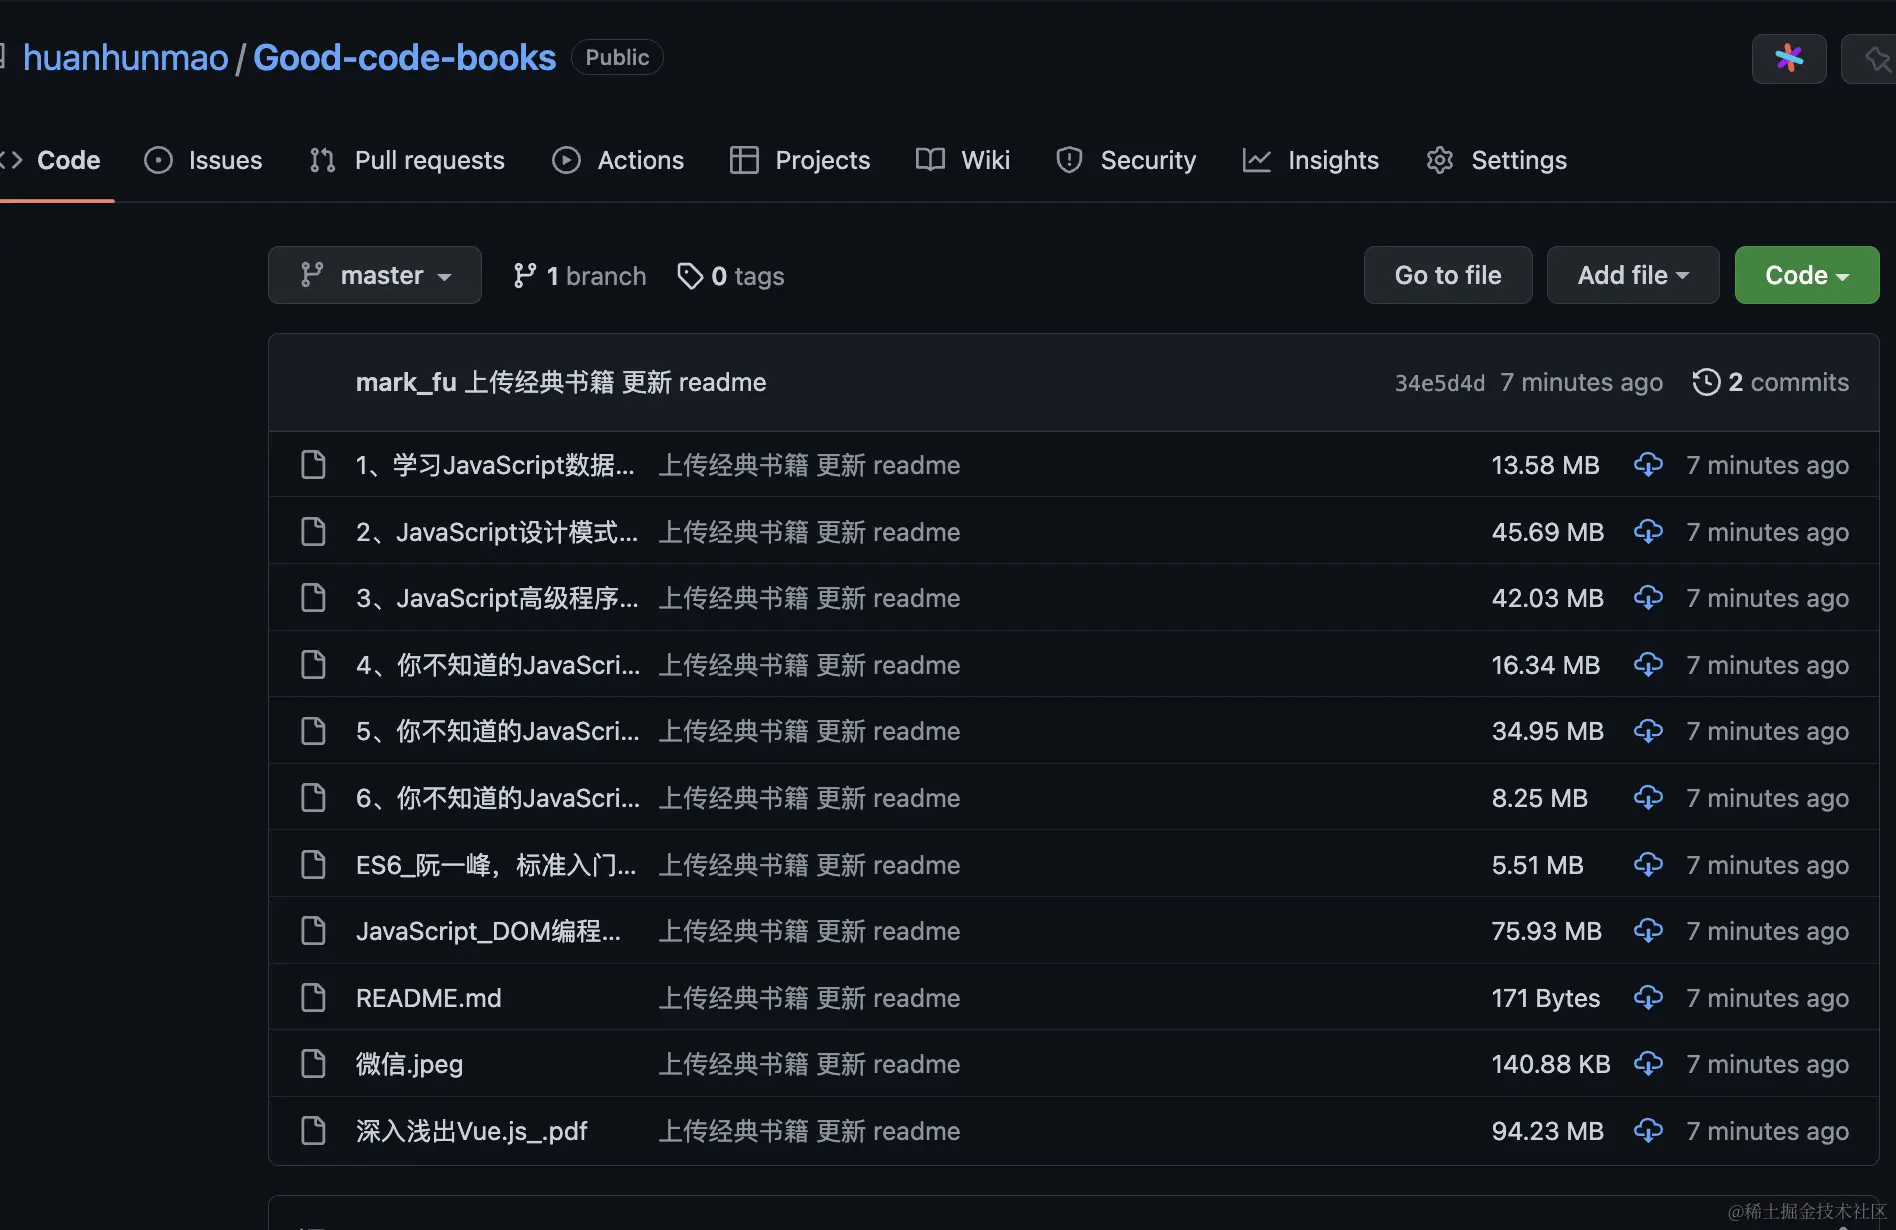1896x1230 pixels.
Task: Download the 75.93 MB file via cloud icon
Action: 1648,931
